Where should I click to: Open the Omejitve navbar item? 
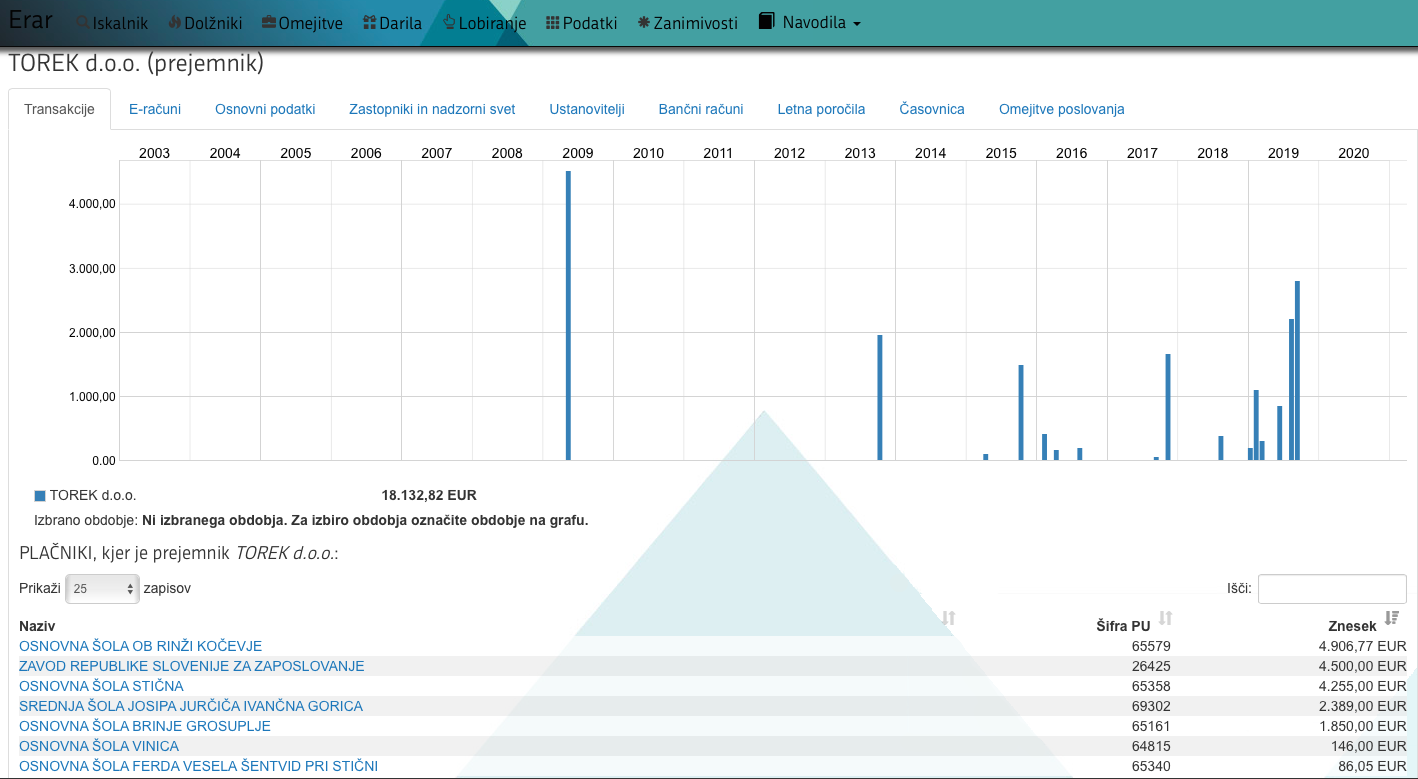click(302, 23)
